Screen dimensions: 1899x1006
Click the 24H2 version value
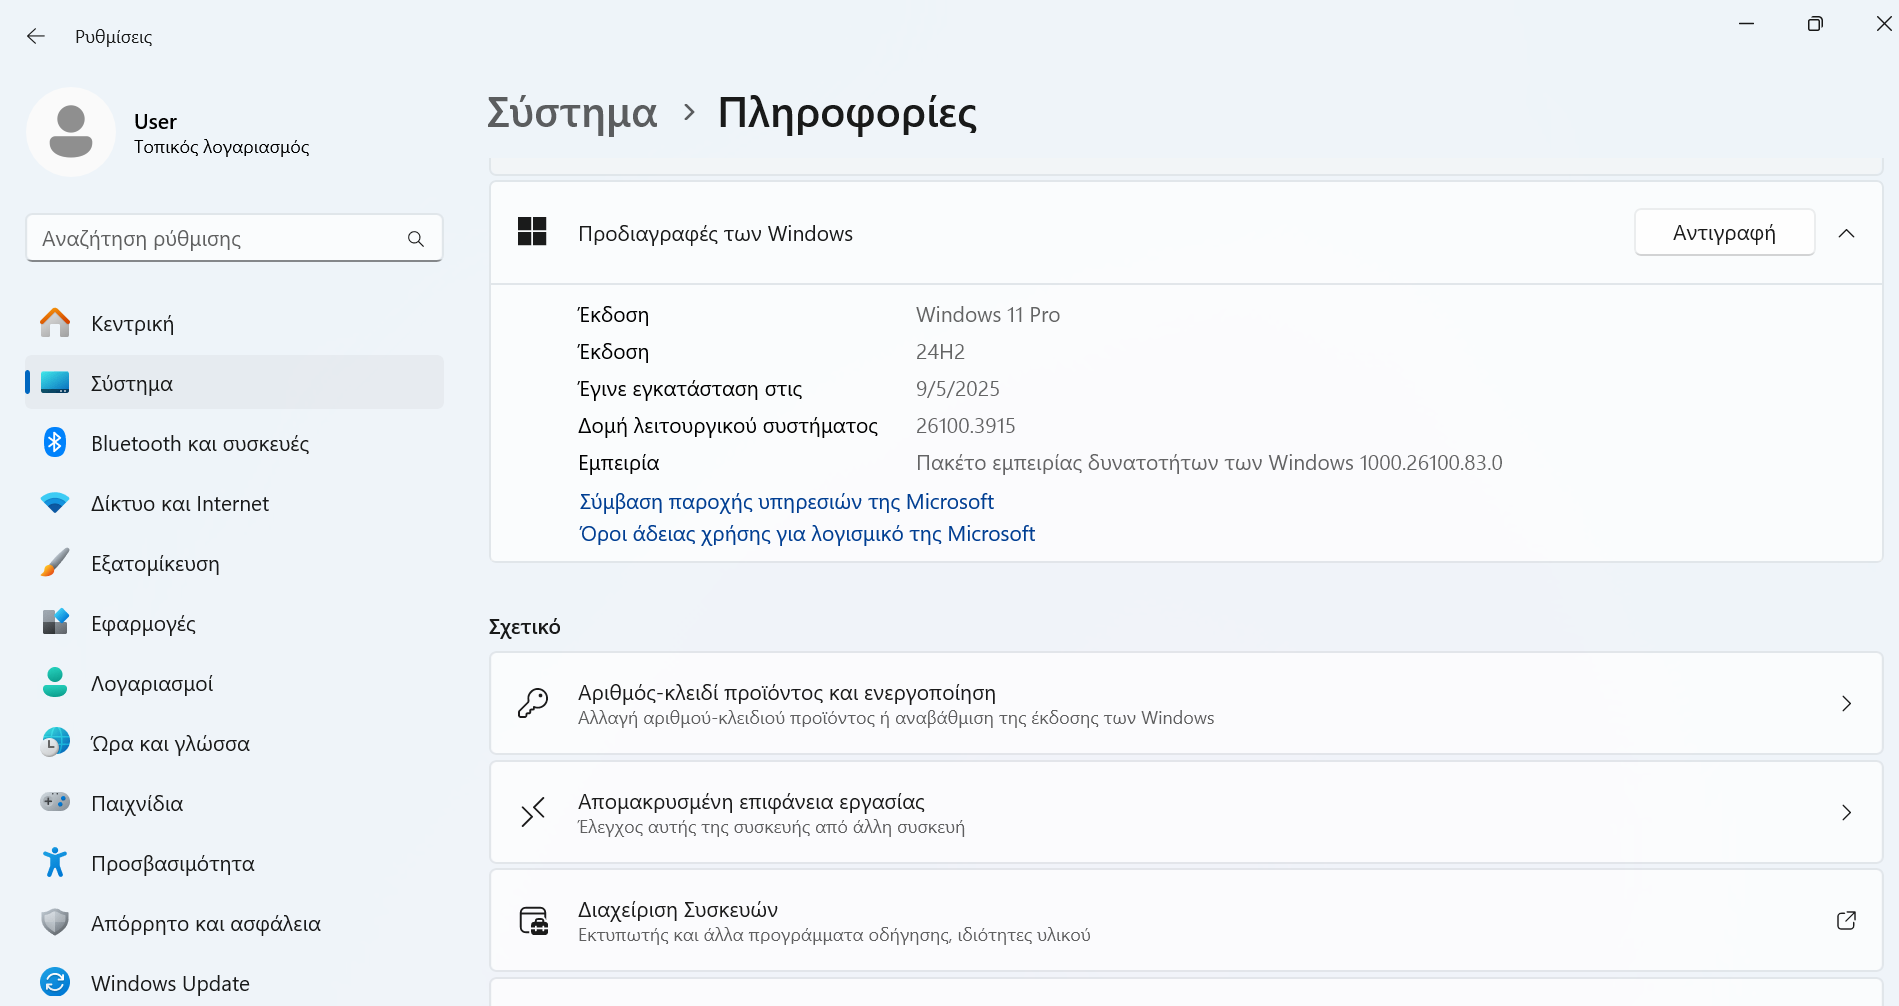click(940, 352)
